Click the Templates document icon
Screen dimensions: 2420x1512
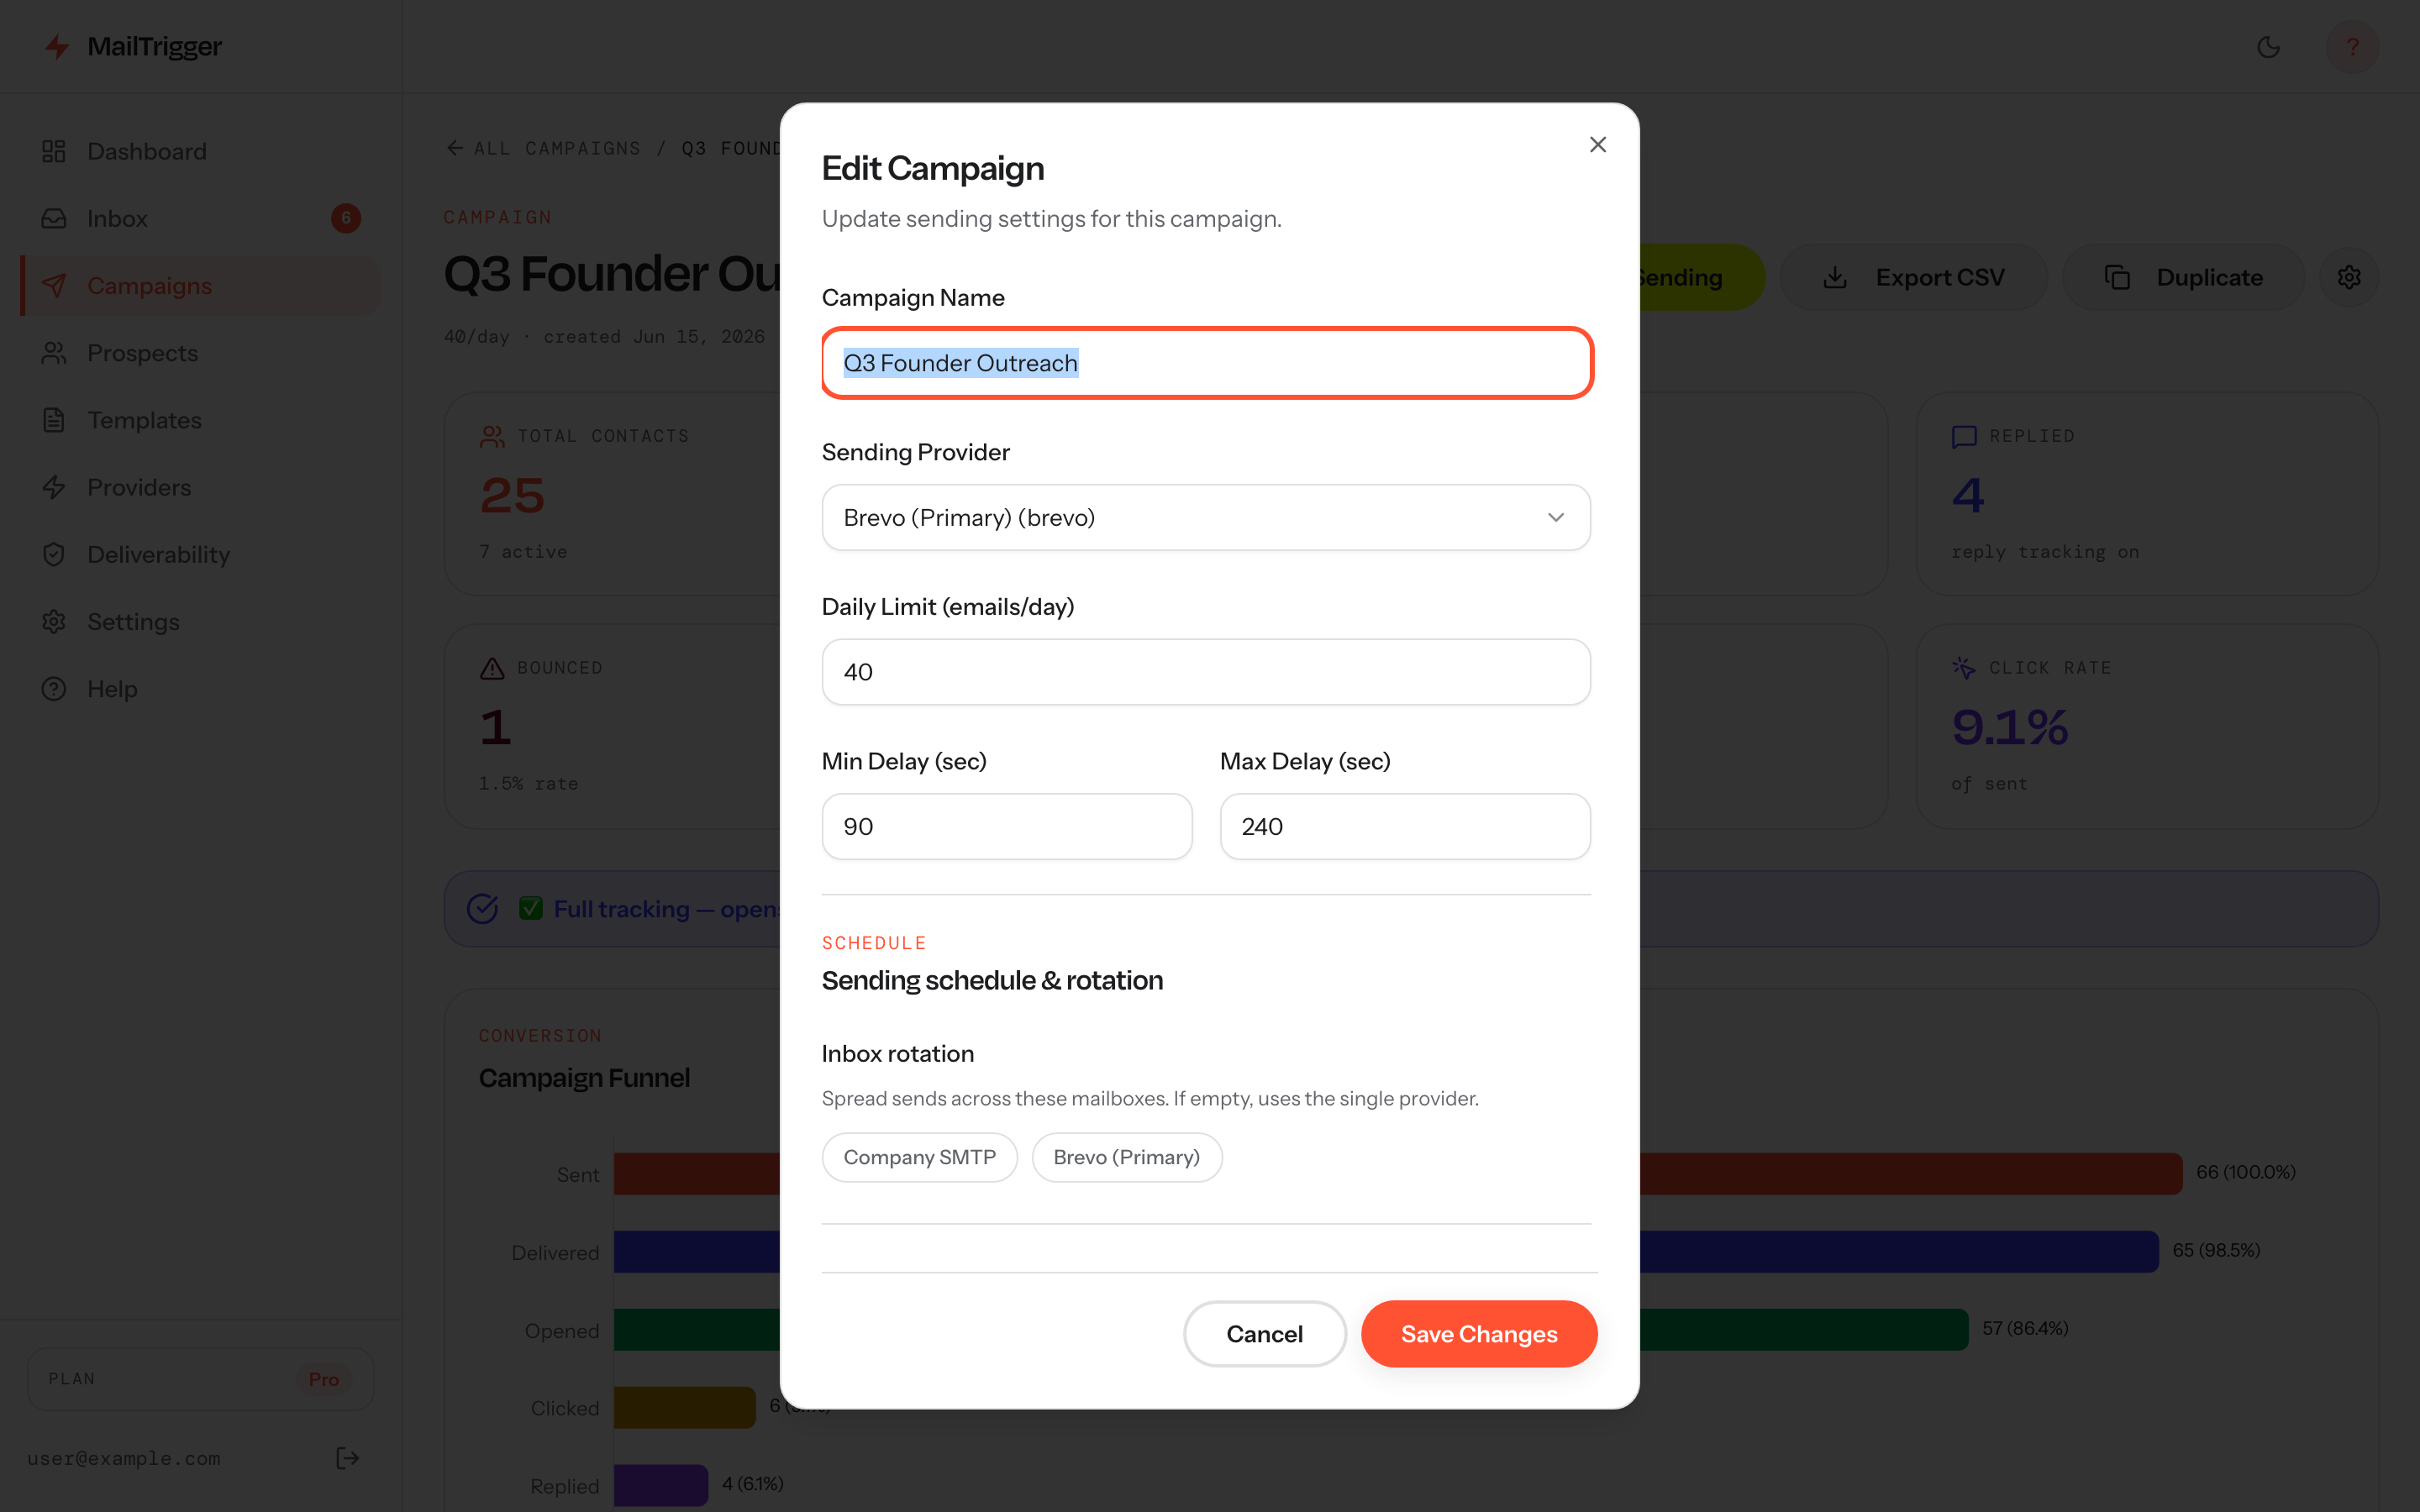click(54, 420)
